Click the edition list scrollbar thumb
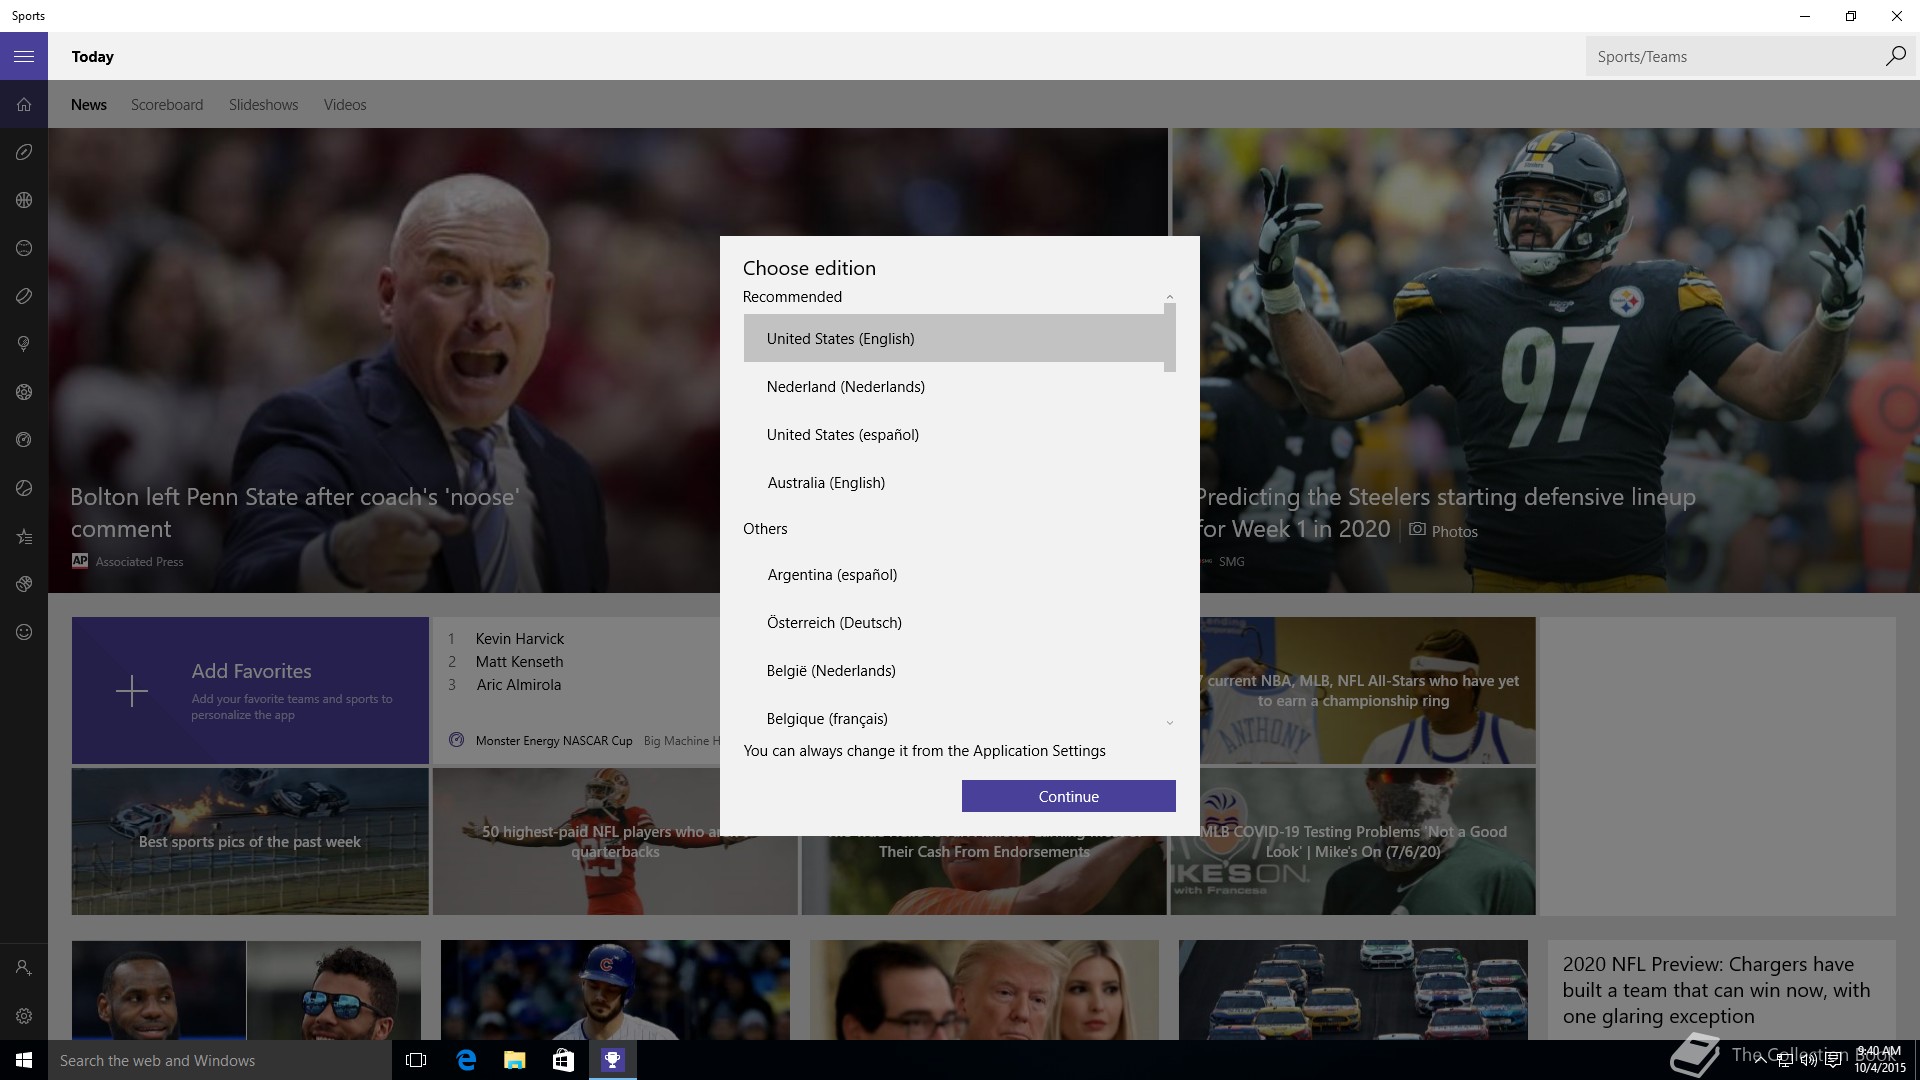The width and height of the screenshot is (1920, 1080). coord(1169,338)
